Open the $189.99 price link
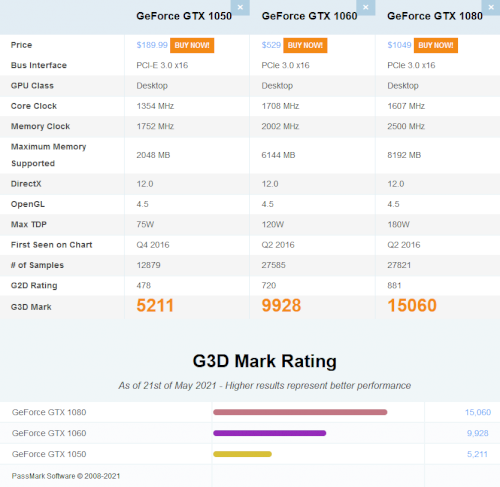The width and height of the screenshot is (500, 487). [152, 45]
